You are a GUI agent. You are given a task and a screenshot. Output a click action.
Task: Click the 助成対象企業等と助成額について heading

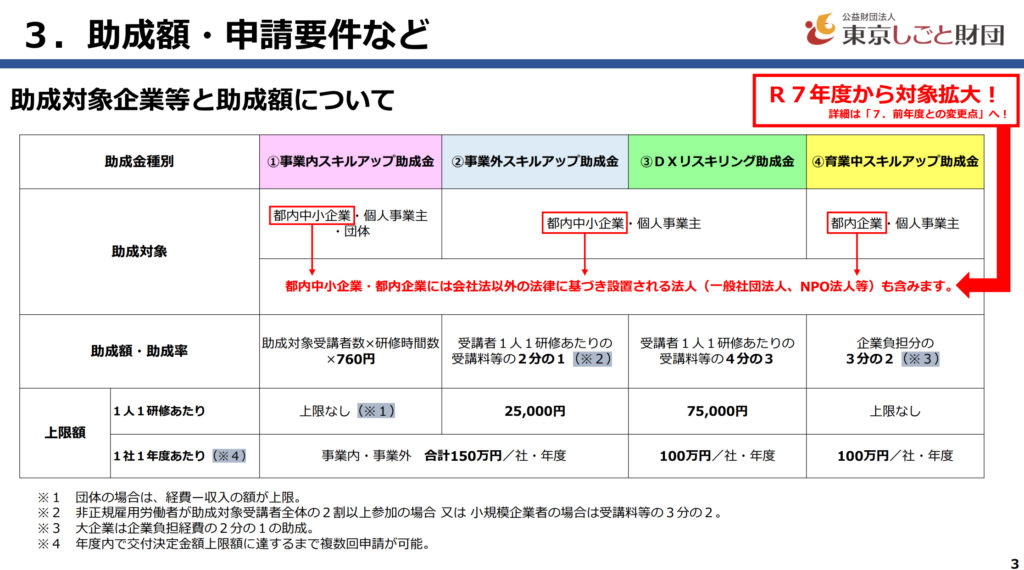click(x=202, y=99)
